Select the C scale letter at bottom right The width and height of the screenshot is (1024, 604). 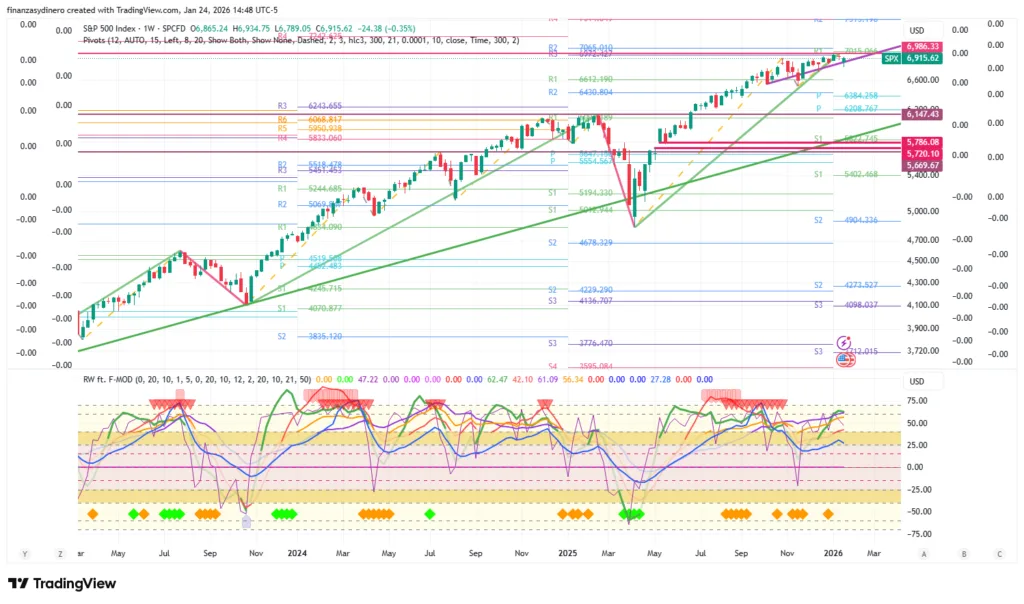(998, 552)
